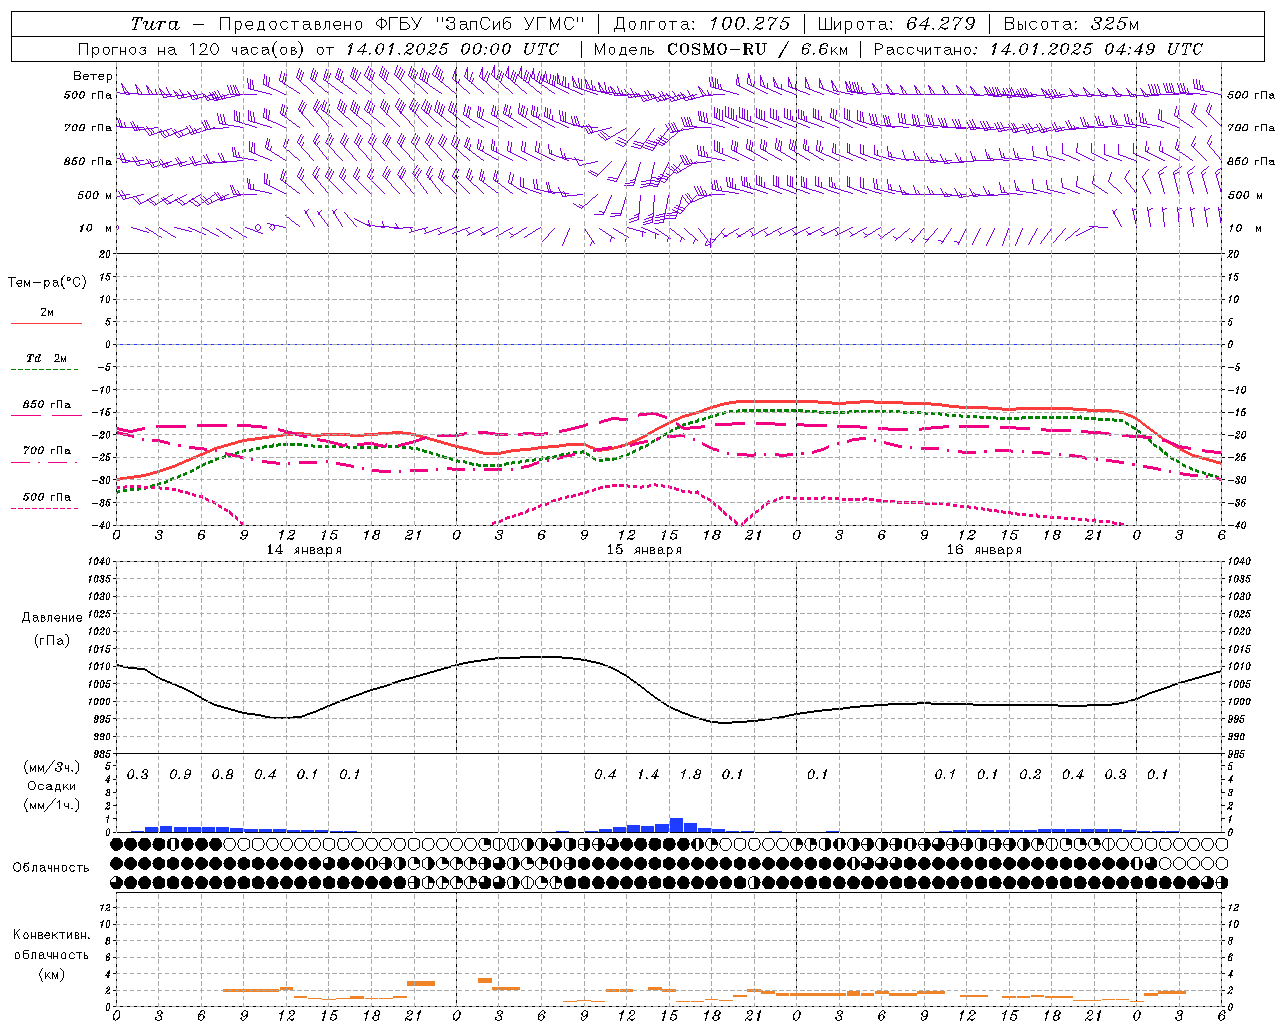
Task: Click the left pressure axis value 1040
Action: (x=98, y=562)
